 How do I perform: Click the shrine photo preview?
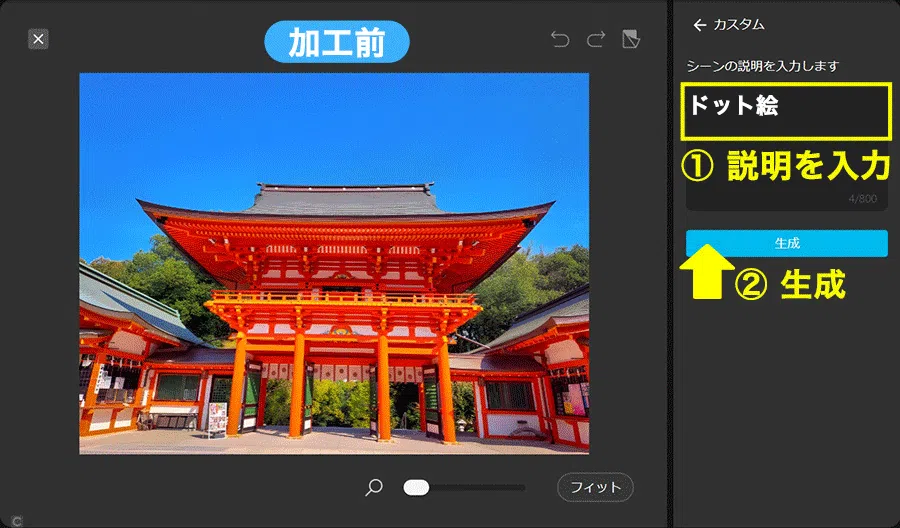pos(334,263)
